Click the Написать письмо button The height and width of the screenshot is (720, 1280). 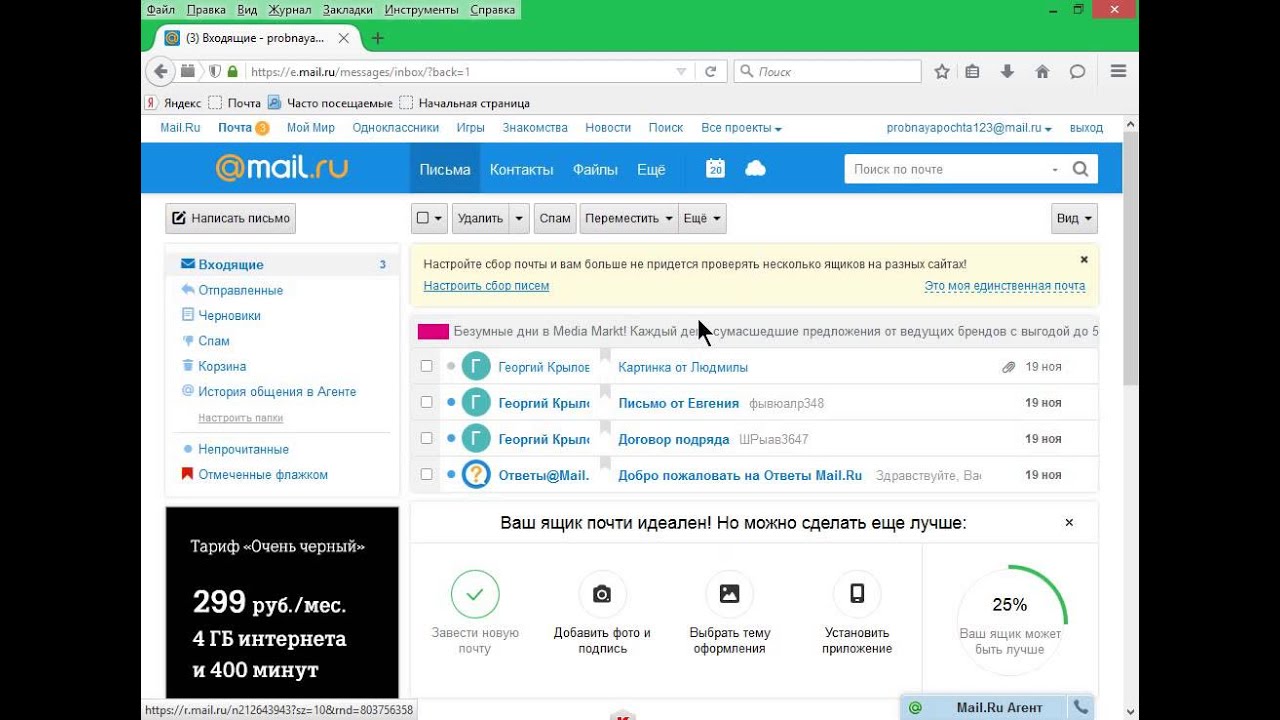point(231,218)
